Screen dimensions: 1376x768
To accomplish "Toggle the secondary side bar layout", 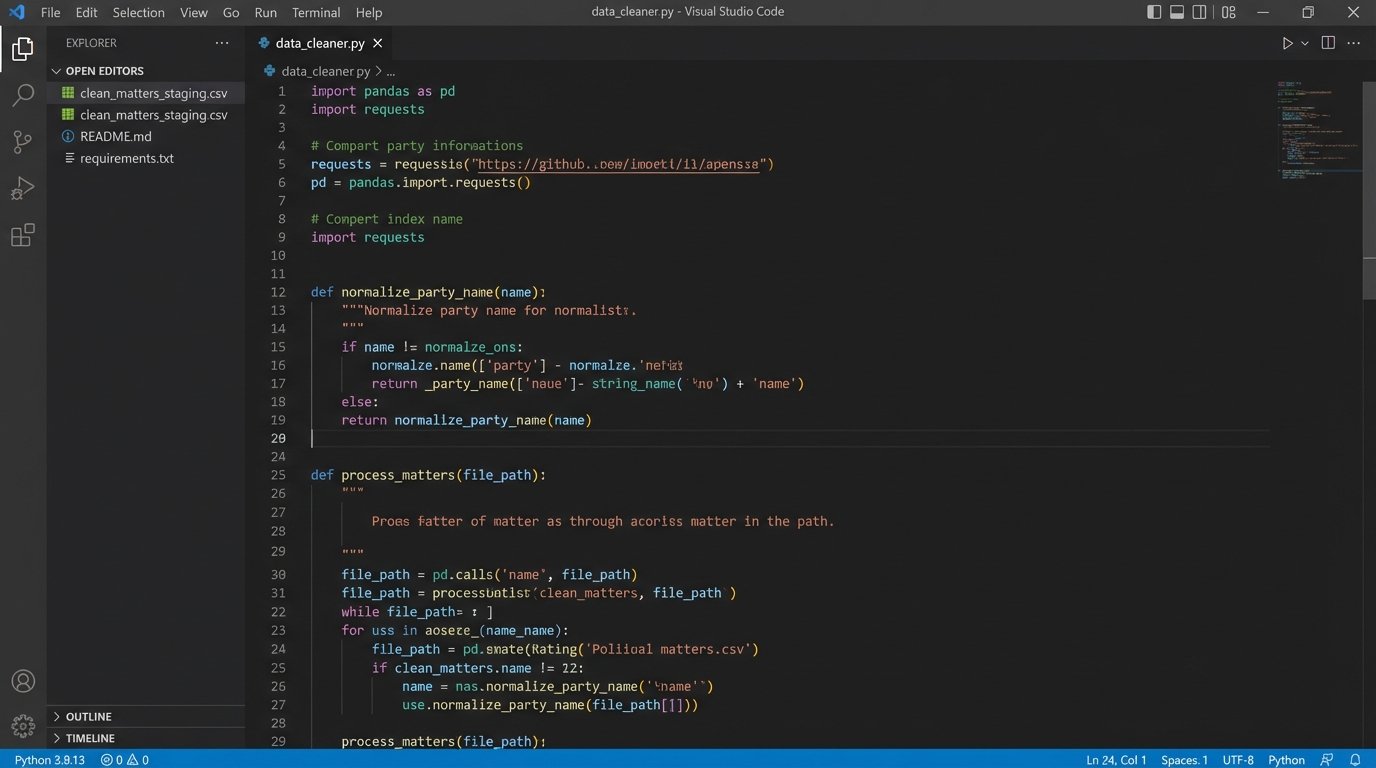I will pos(1200,12).
